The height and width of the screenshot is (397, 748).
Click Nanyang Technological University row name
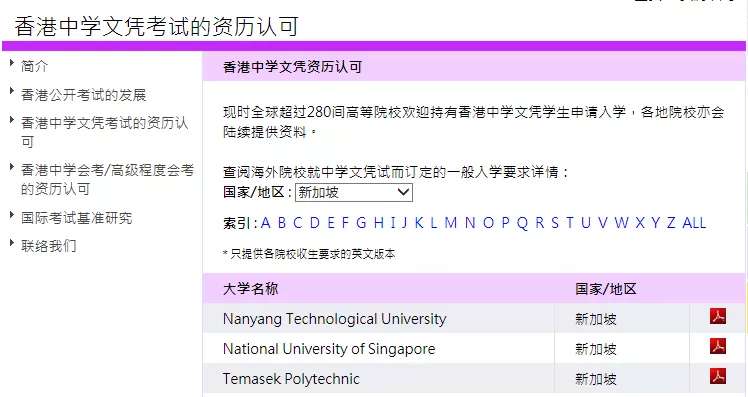(x=334, y=319)
